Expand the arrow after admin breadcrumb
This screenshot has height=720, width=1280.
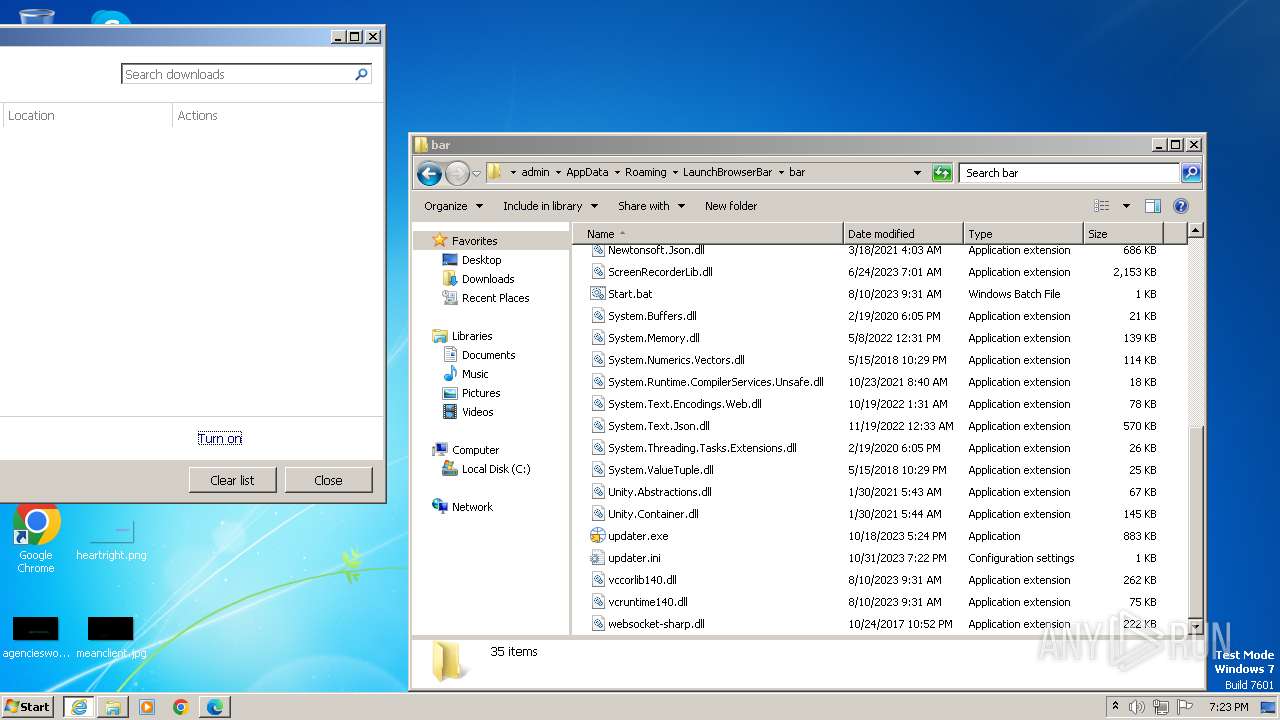tap(557, 173)
